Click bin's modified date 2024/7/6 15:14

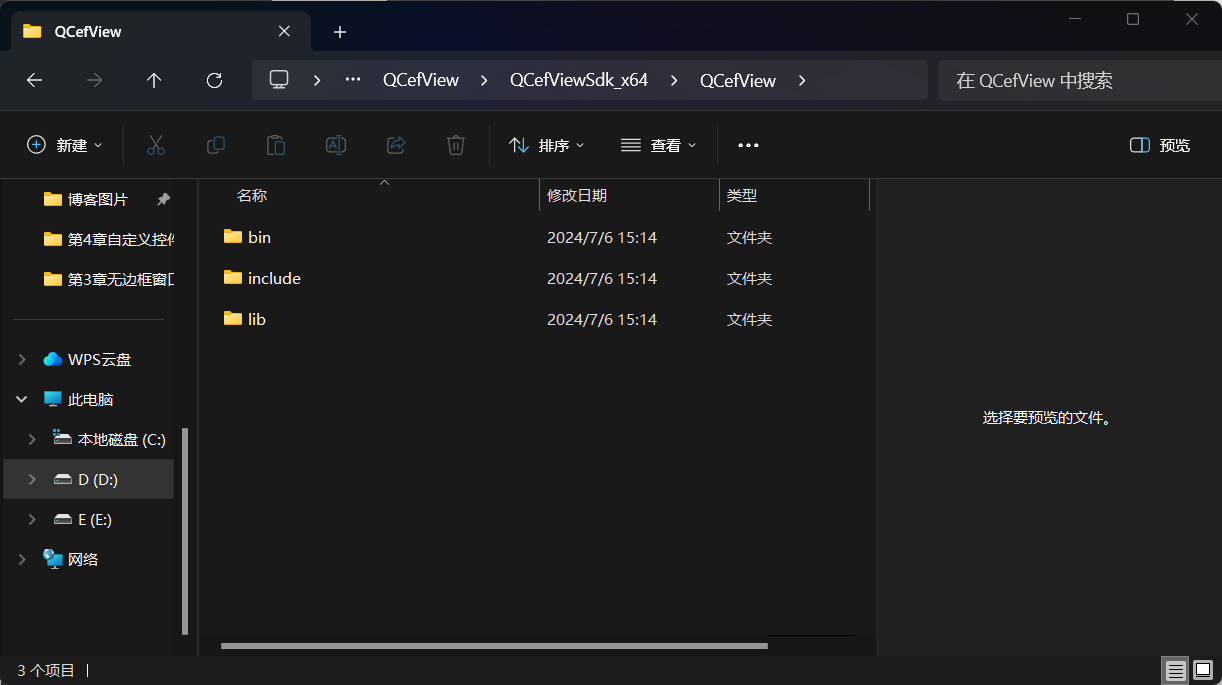point(602,237)
